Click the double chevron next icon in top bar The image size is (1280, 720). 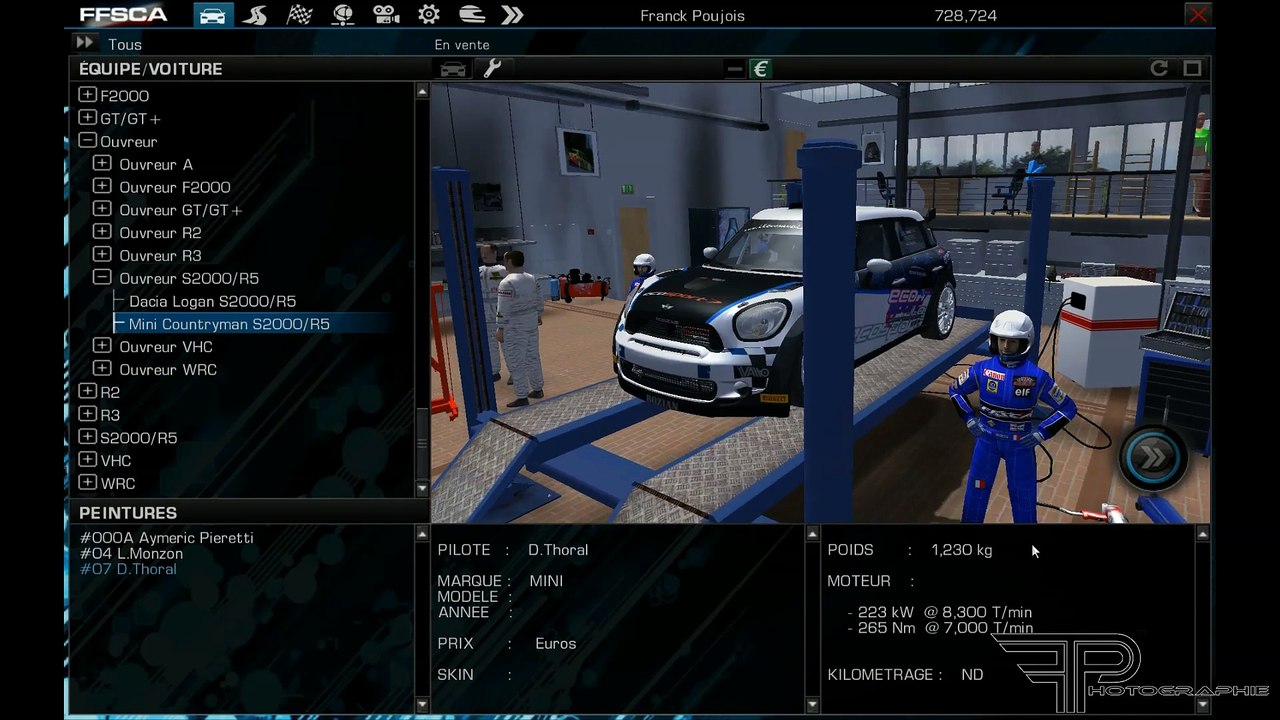click(512, 15)
